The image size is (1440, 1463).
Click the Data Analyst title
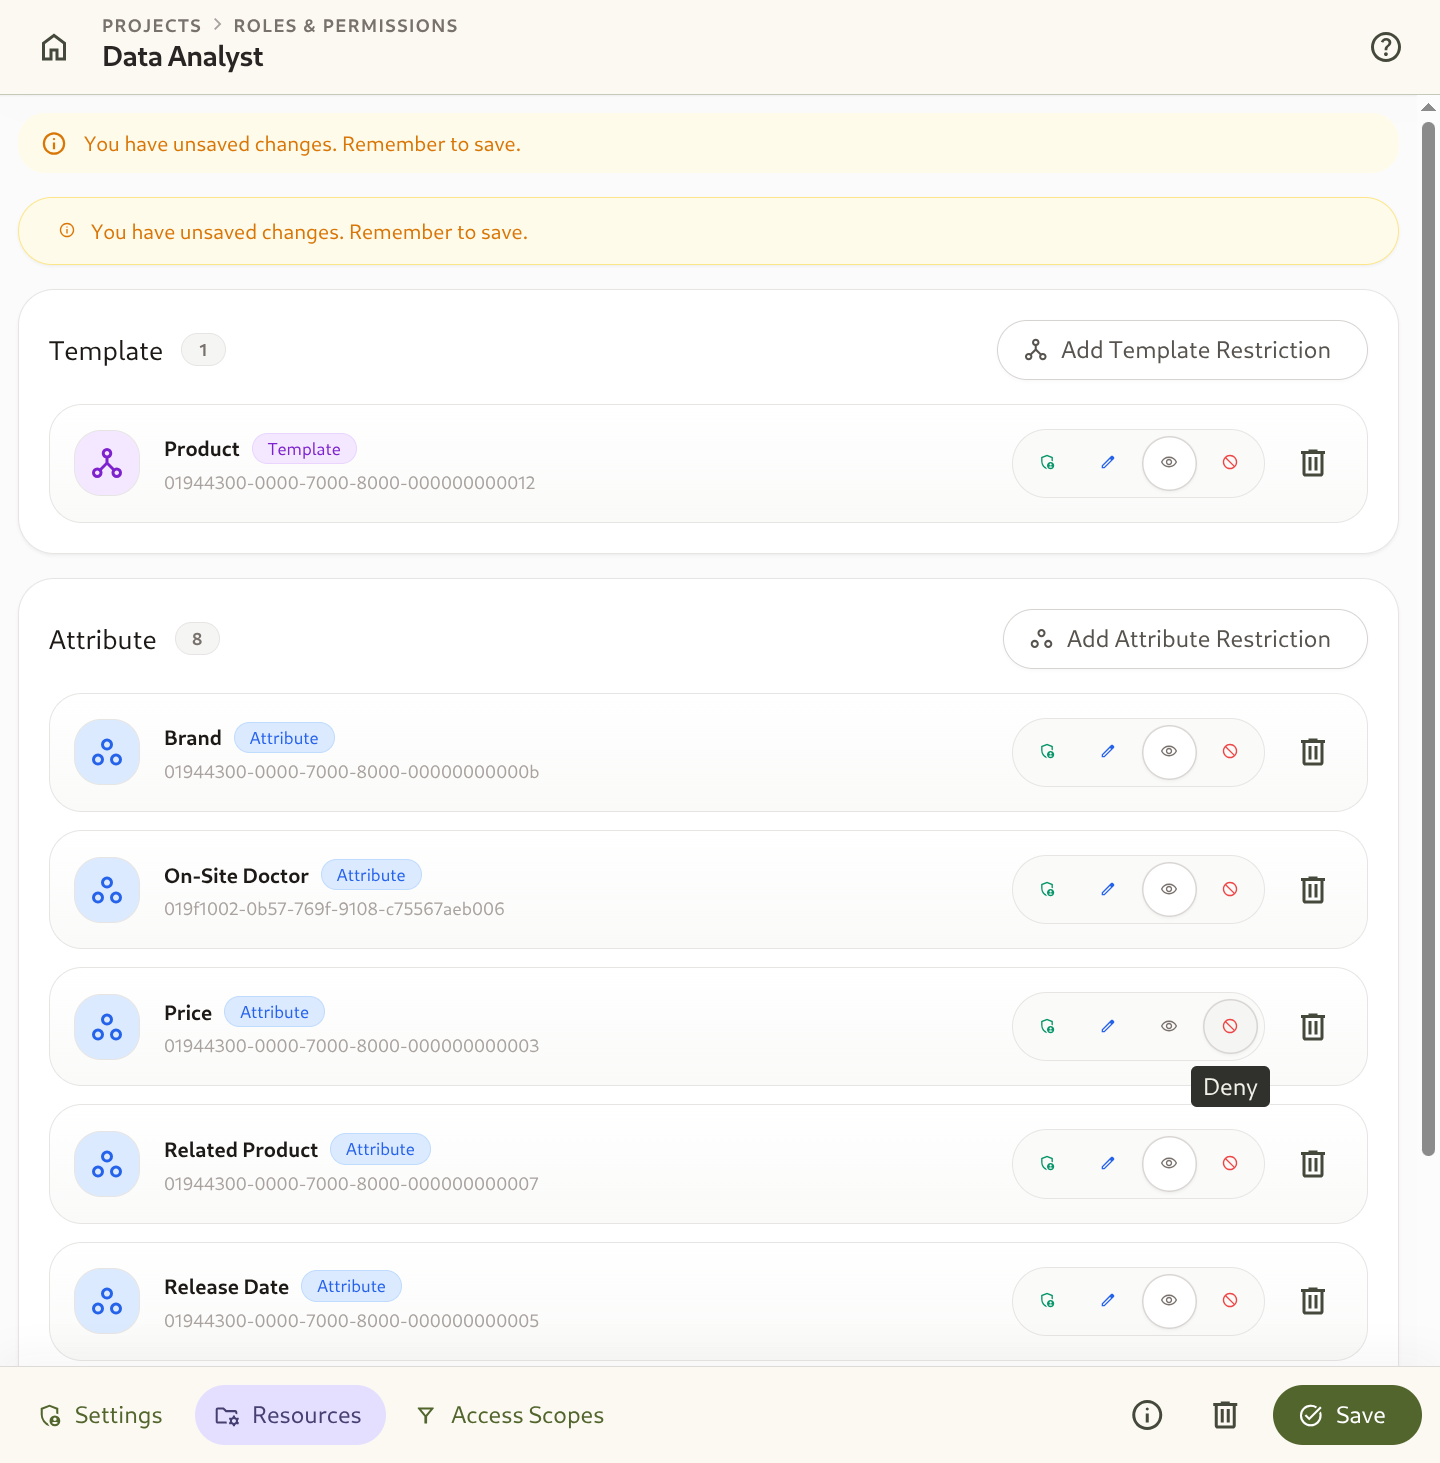[183, 57]
